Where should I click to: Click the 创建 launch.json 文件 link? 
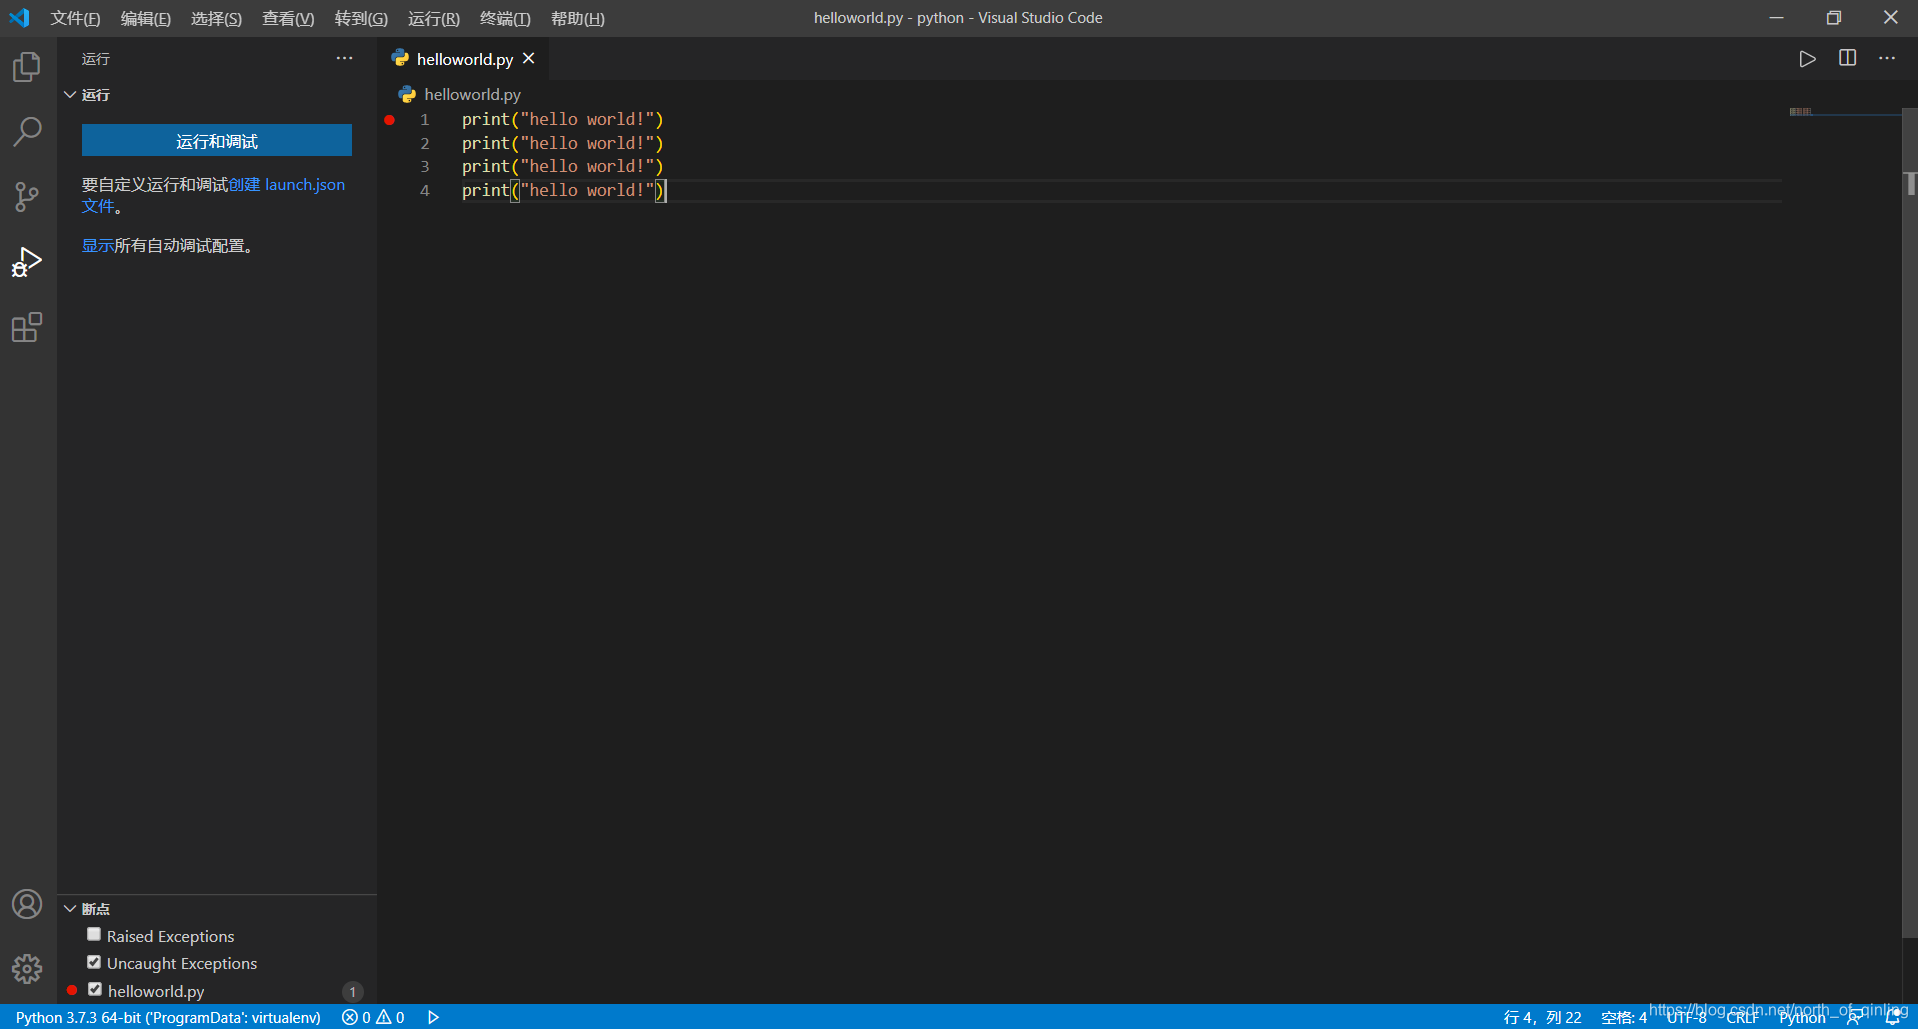[286, 185]
